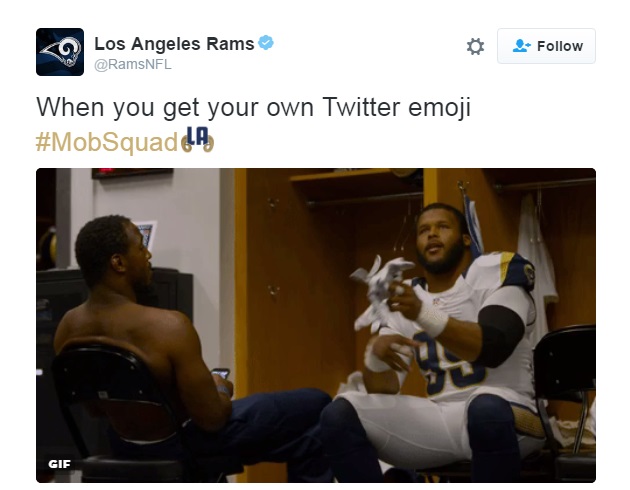This screenshot has width=630, height=490.
Task: Open the @RamsNFL handle link
Action: [133, 64]
